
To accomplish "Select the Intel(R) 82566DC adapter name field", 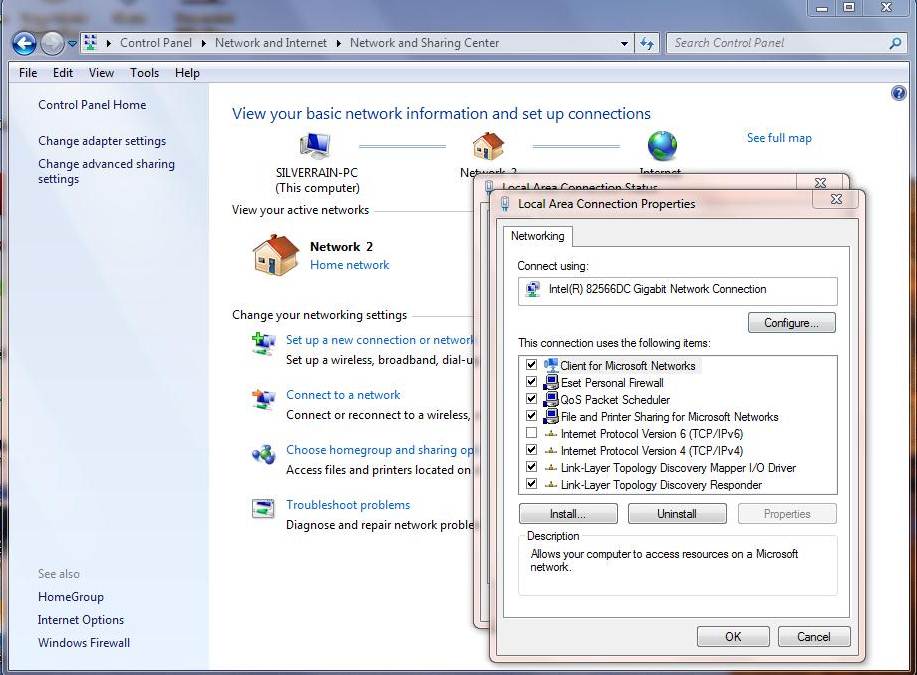I will pos(677,291).
